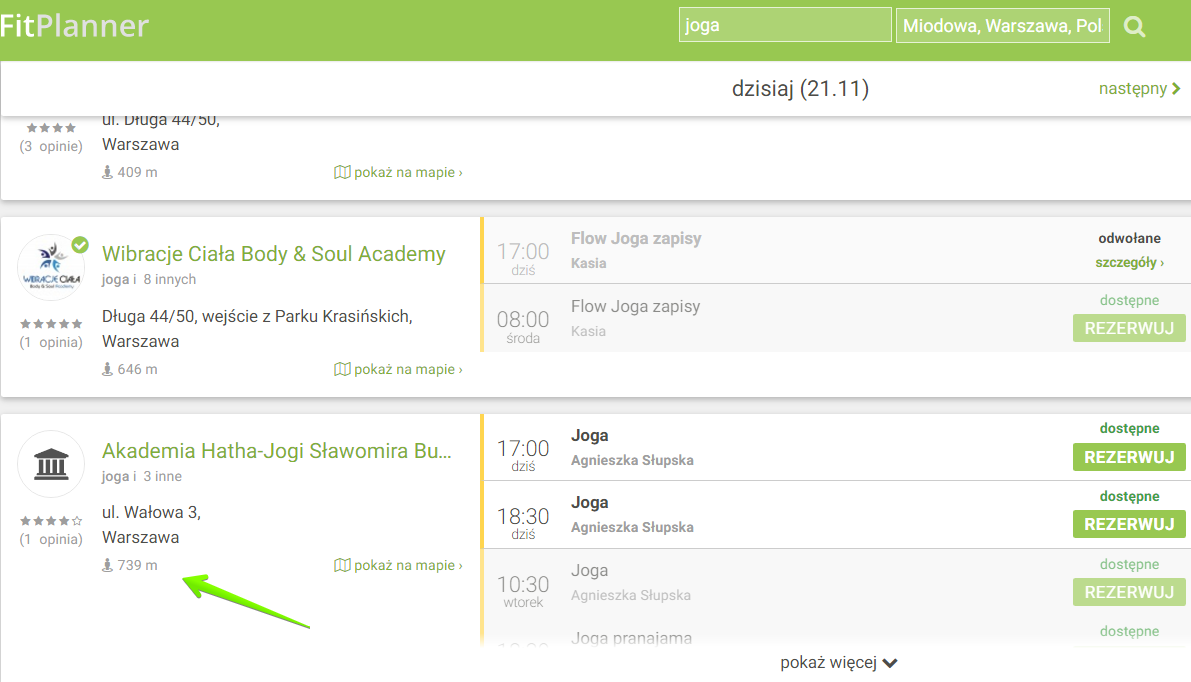
Task: Click star rating of Wibracje Ciała
Action: [x=51, y=324]
